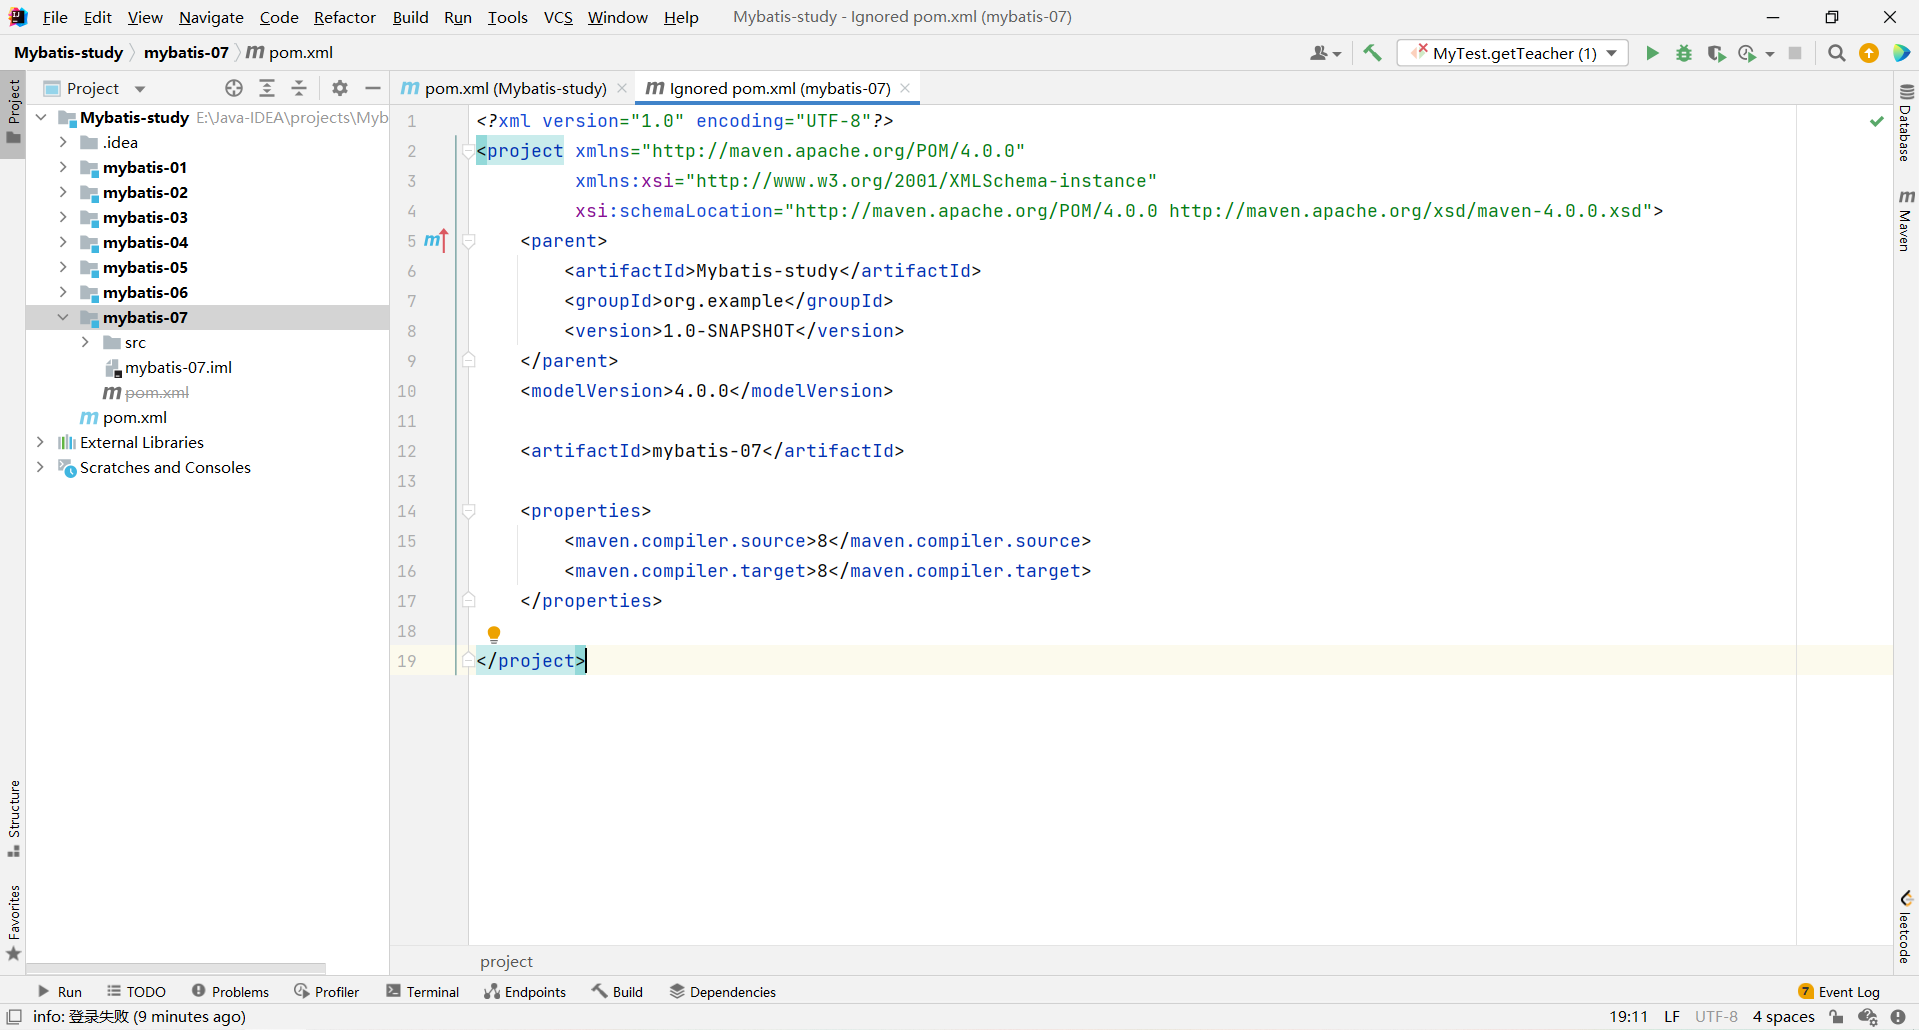The image size is (1919, 1030).
Task: Click the grey Stop button
Action: 1795,53
